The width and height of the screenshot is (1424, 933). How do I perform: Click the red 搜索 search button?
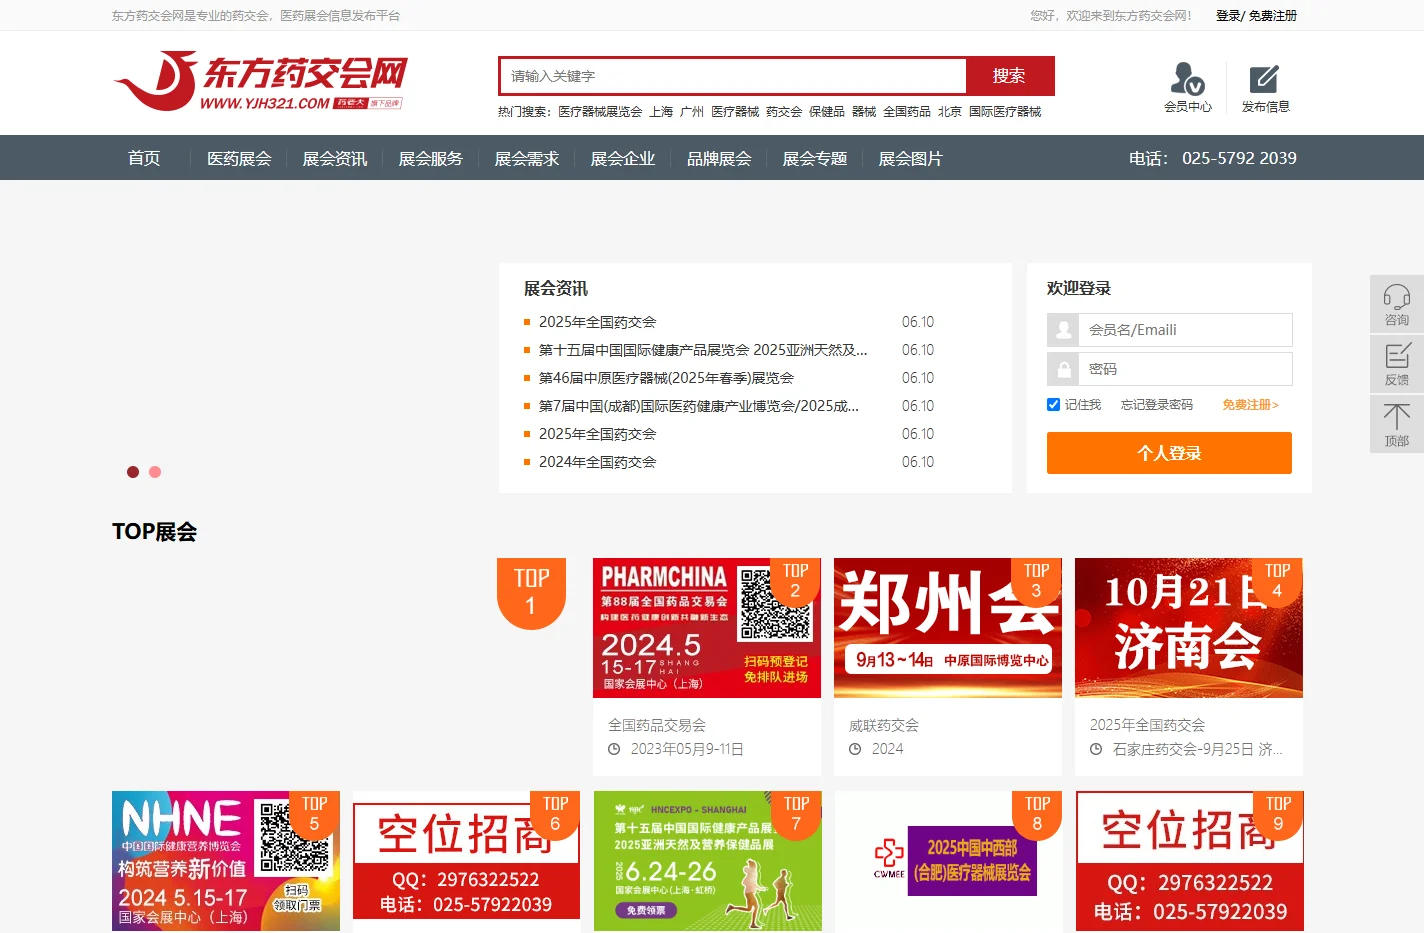coord(1010,76)
